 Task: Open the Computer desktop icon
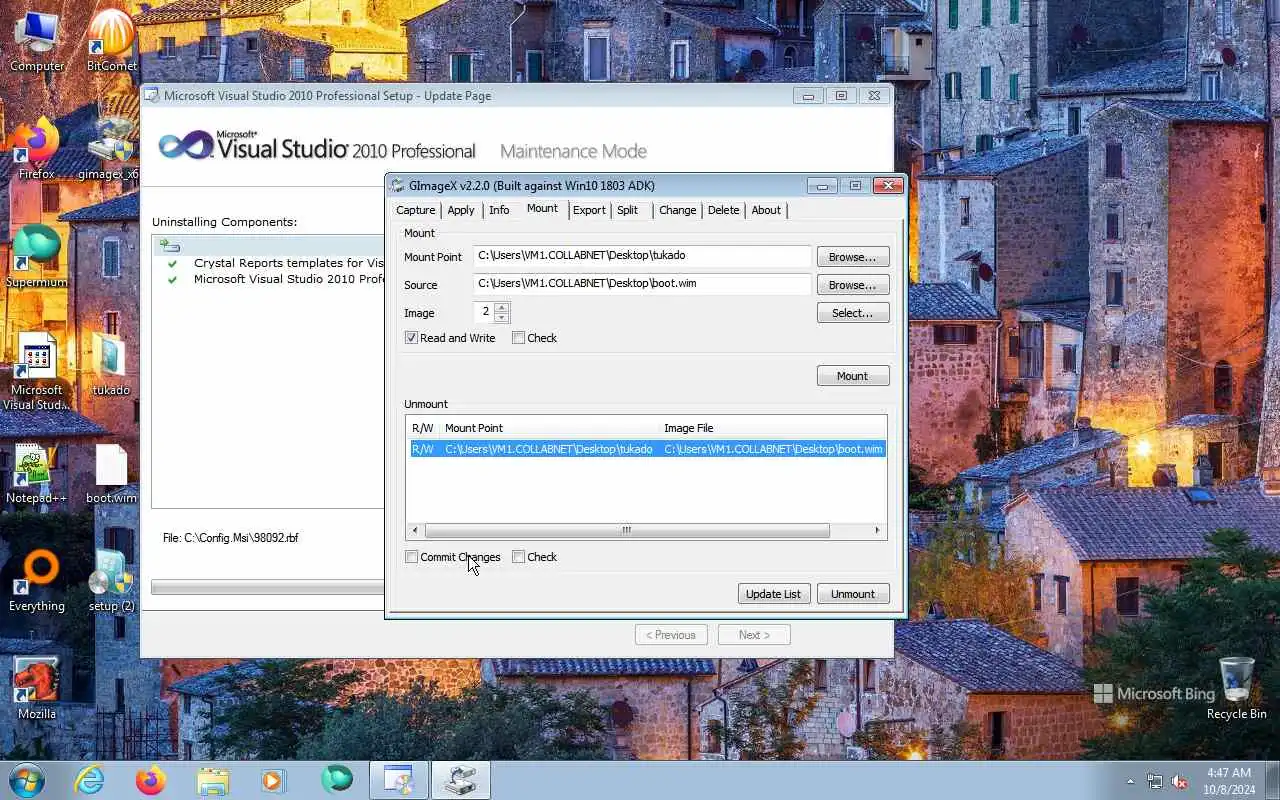37,42
